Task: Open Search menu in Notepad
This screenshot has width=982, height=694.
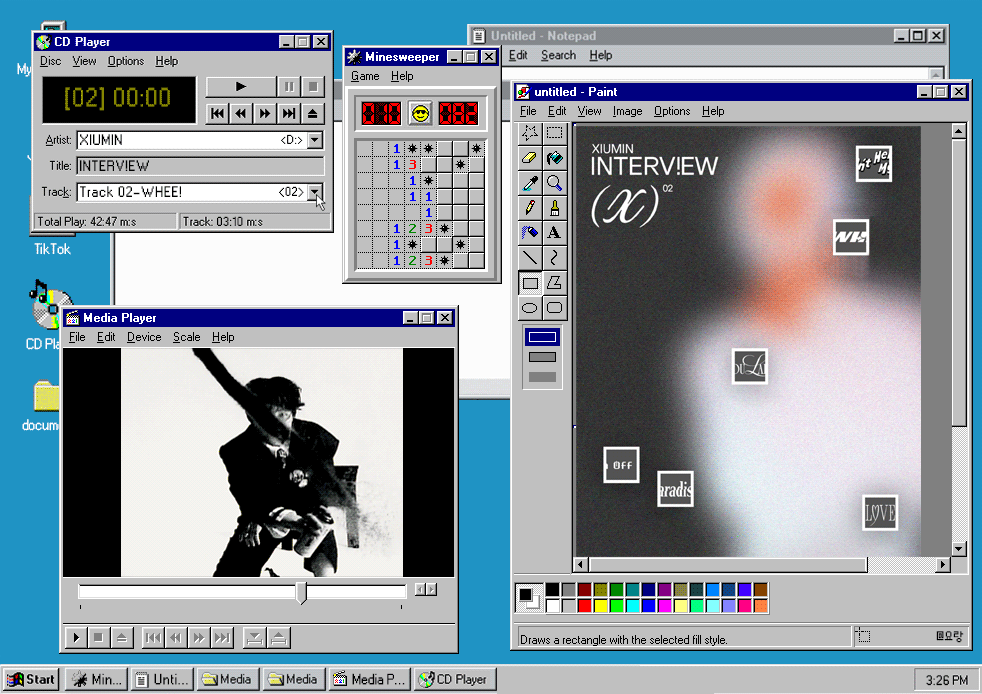Action: tap(559, 55)
